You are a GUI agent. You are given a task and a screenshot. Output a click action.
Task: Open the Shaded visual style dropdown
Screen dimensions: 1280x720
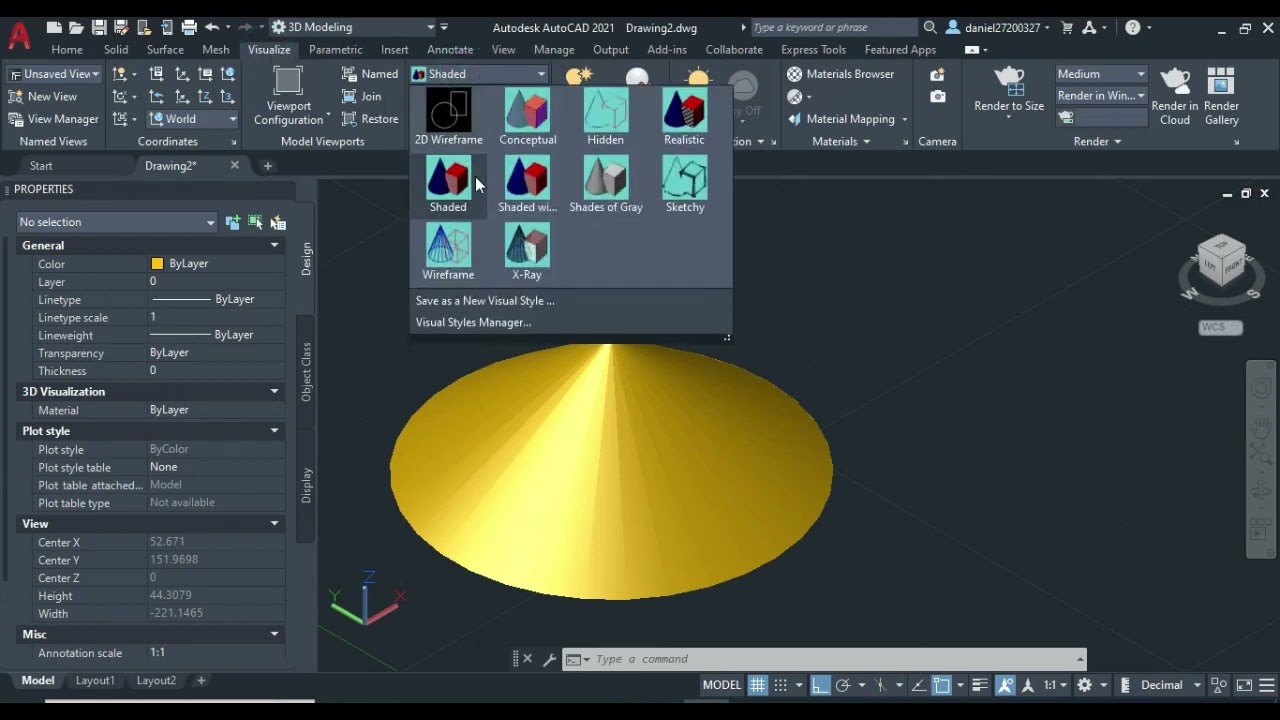click(479, 74)
